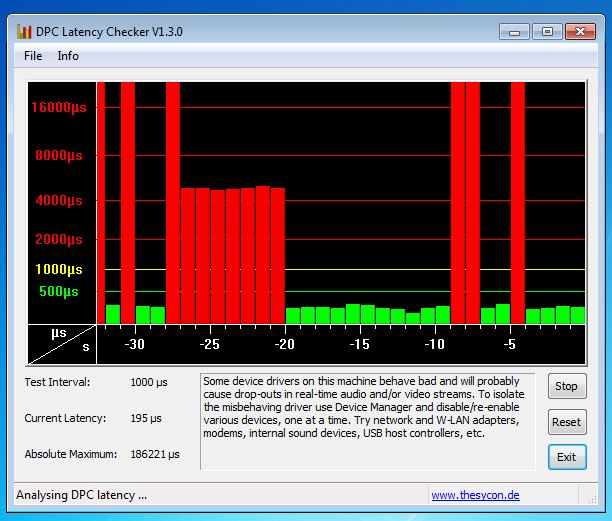
Task: Click the Stop button
Action: [x=567, y=386]
